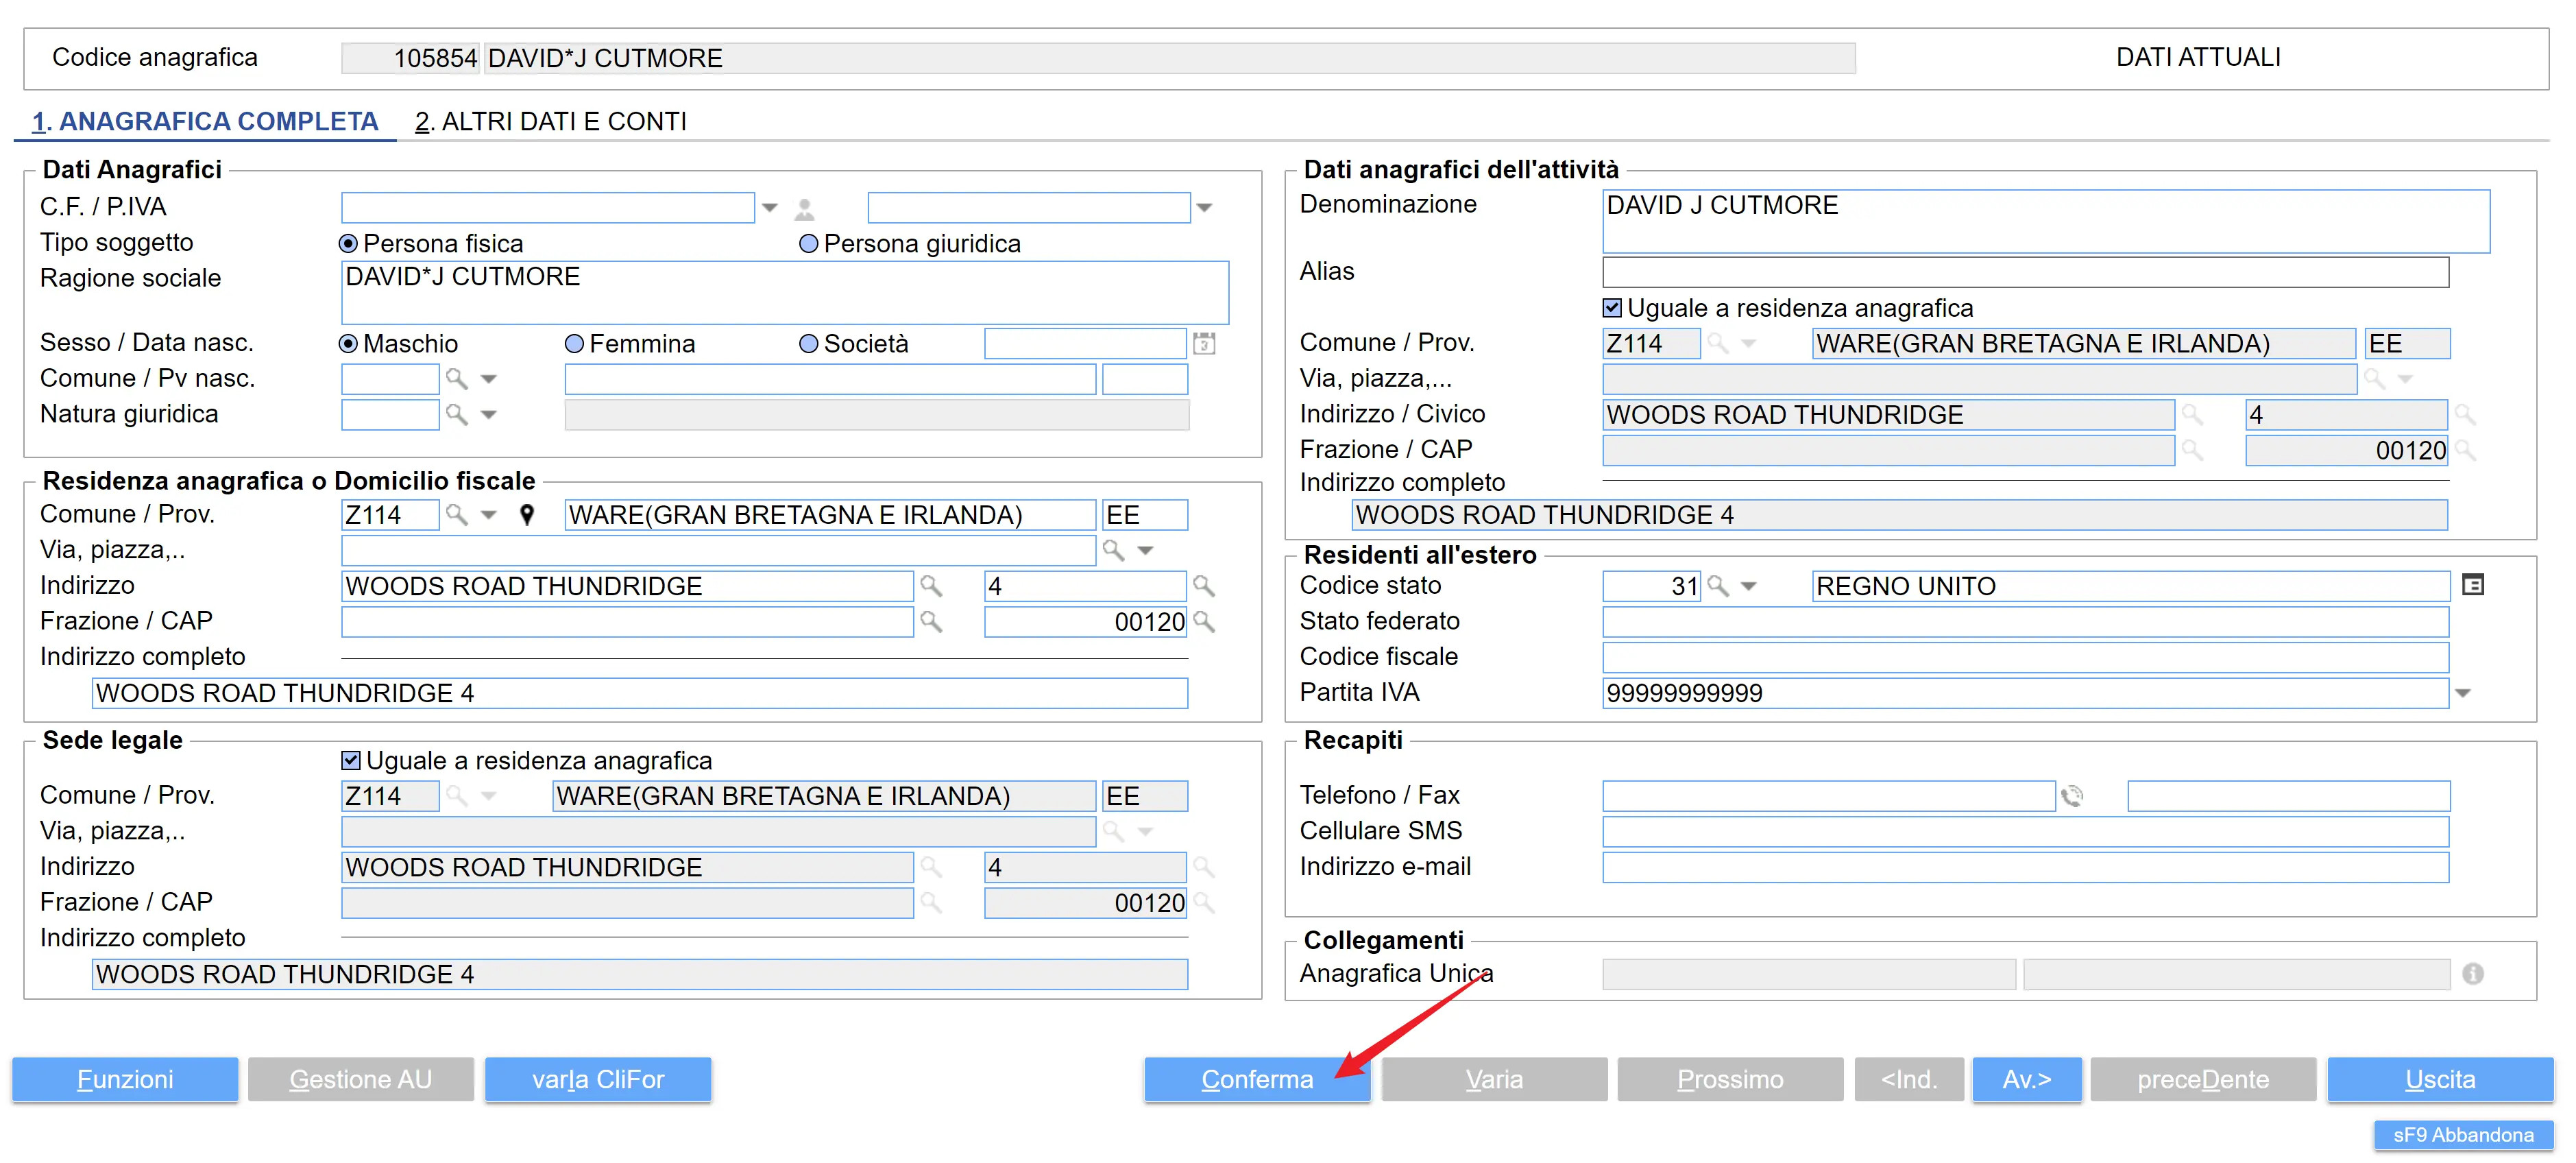
Task: Switch to the 2. ALTRI DATI E CONTI tab
Action: pyautogui.click(x=550, y=122)
